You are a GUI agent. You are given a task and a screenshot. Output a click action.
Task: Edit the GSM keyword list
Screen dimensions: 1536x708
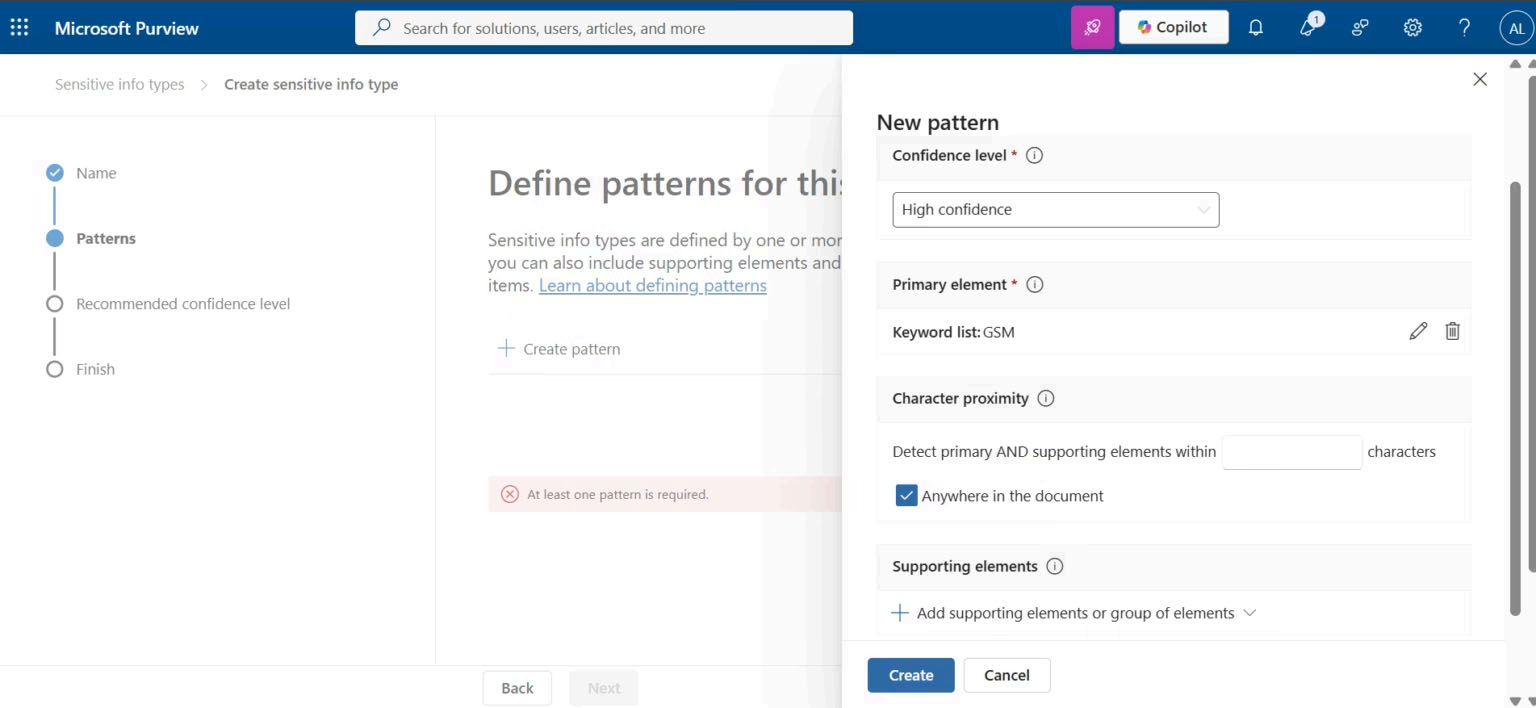(1418, 331)
